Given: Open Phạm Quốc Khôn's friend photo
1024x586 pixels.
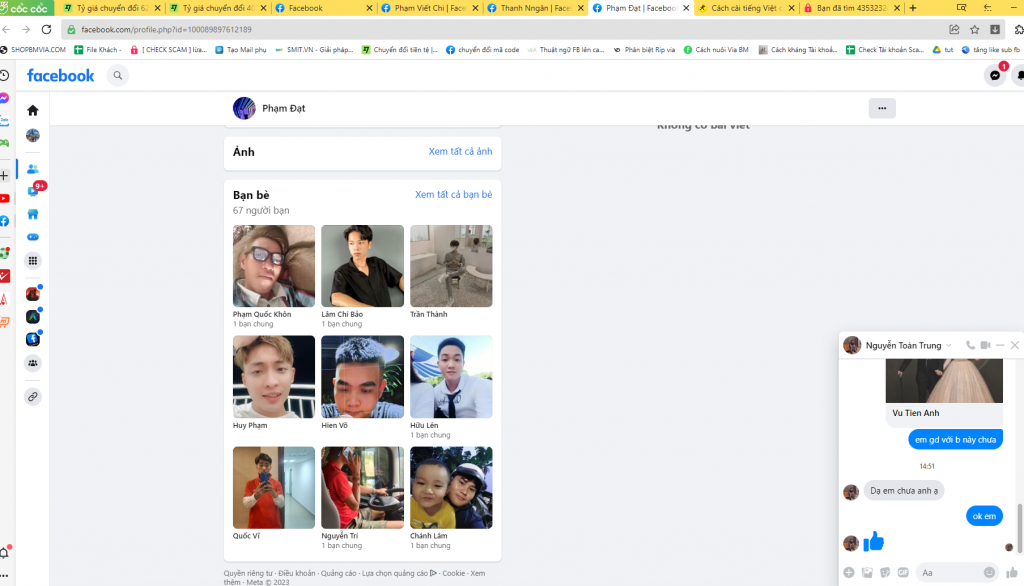Looking at the screenshot, I should pos(274,266).
